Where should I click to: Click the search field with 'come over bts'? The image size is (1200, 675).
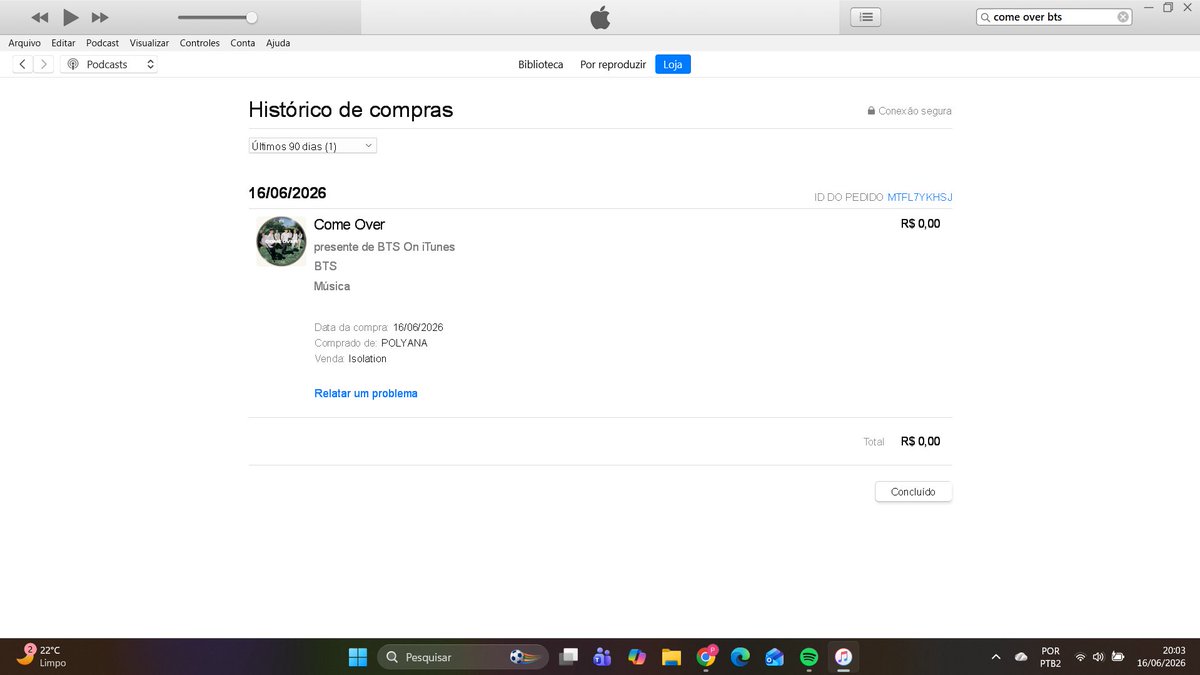(1054, 17)
